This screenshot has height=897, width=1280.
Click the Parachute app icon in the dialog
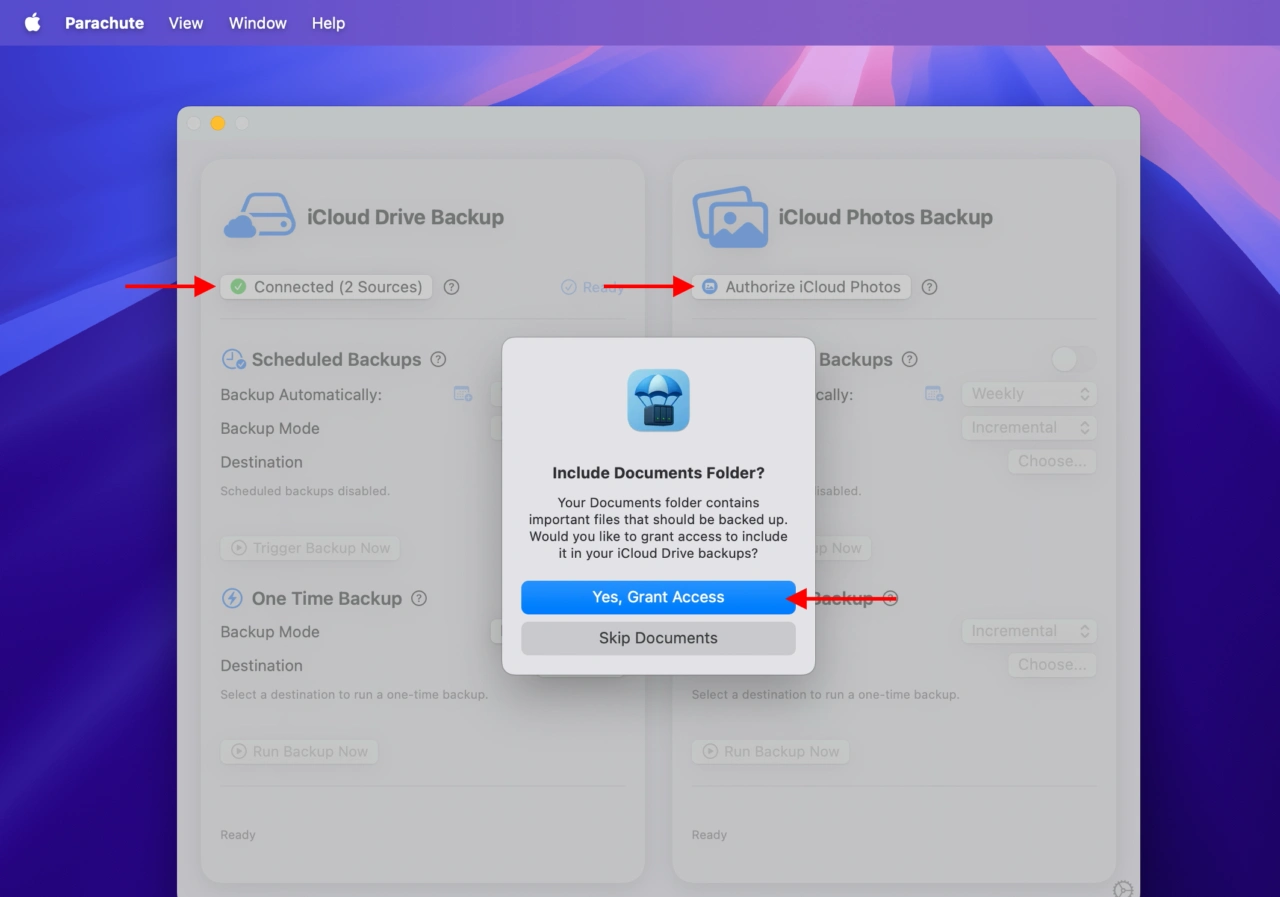(x=658, y=400)
